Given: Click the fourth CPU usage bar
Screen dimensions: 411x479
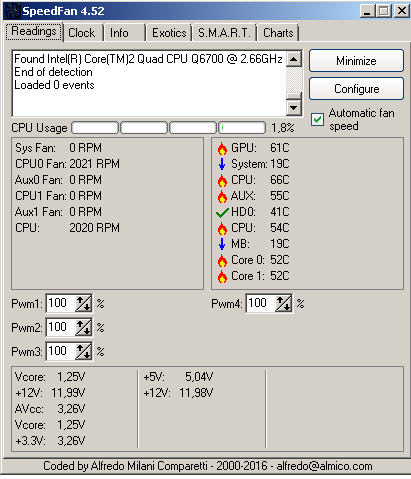Looking at the screenshot, I should (x=242, y=128).
